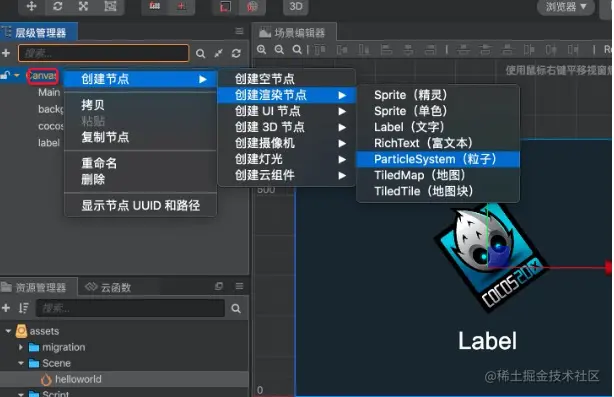Click the align horizontal center icon
The width and height of the screenshot is (614, 397).
pos(408,50)
